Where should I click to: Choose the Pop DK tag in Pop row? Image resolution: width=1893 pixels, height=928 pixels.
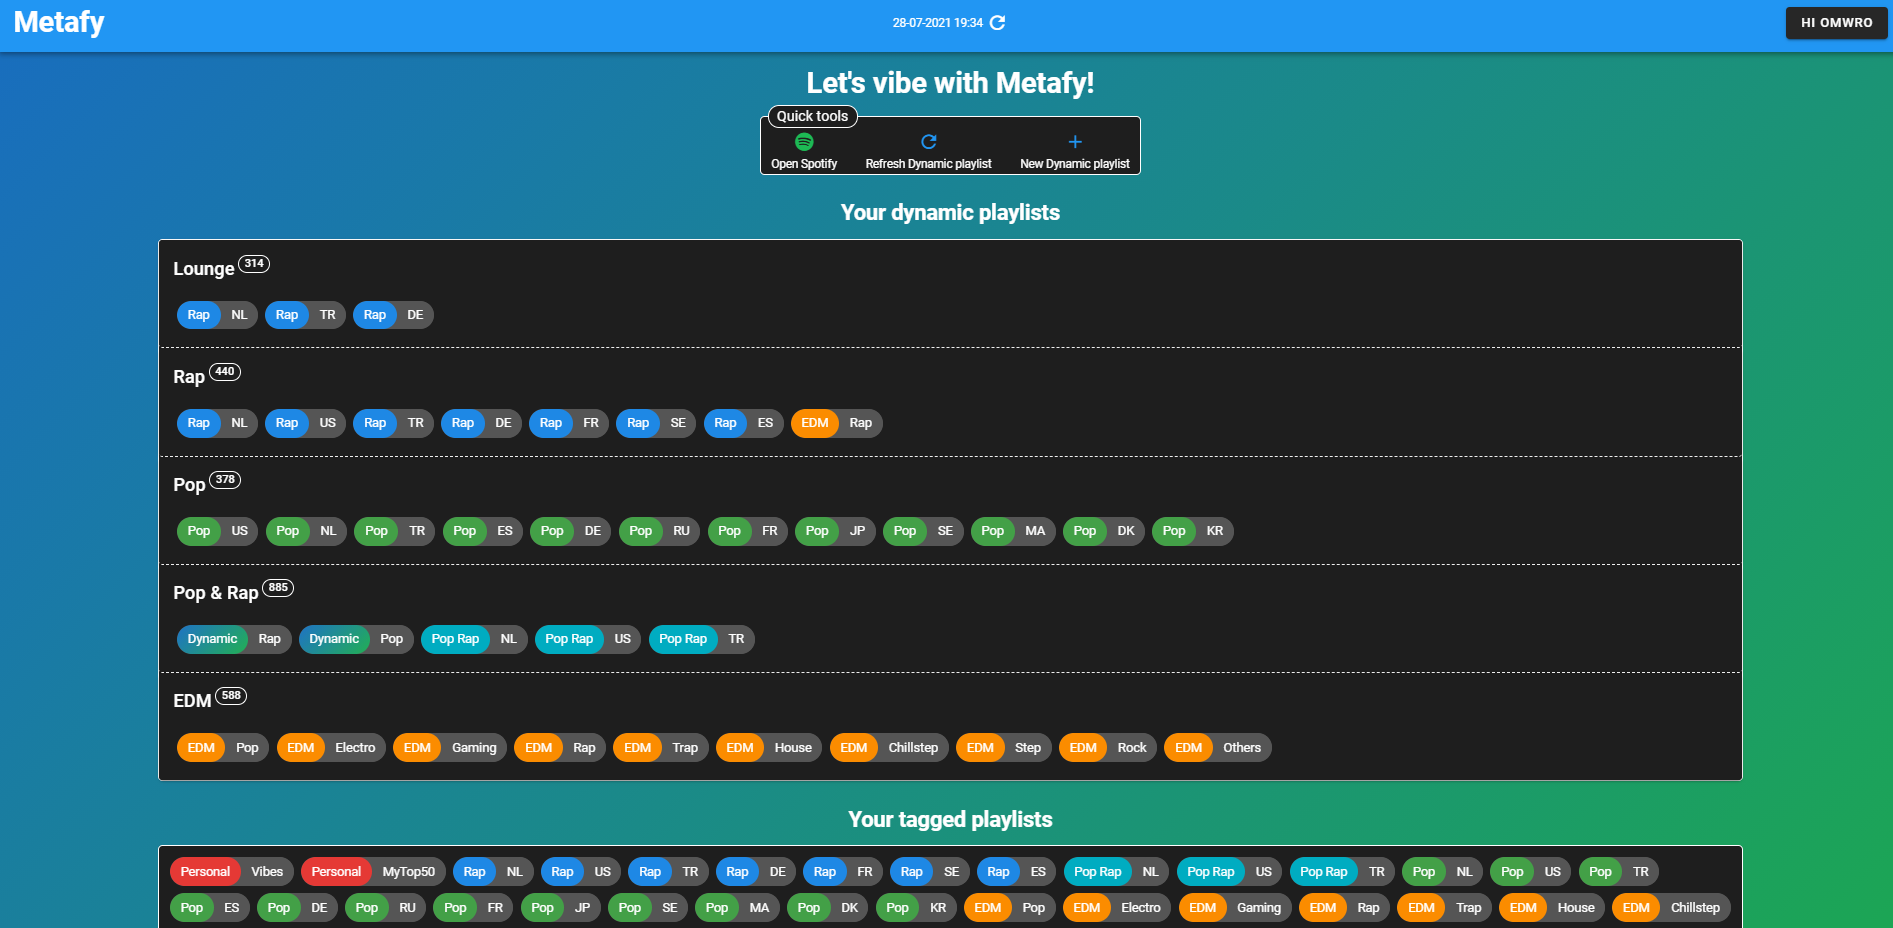(1104, 531)
